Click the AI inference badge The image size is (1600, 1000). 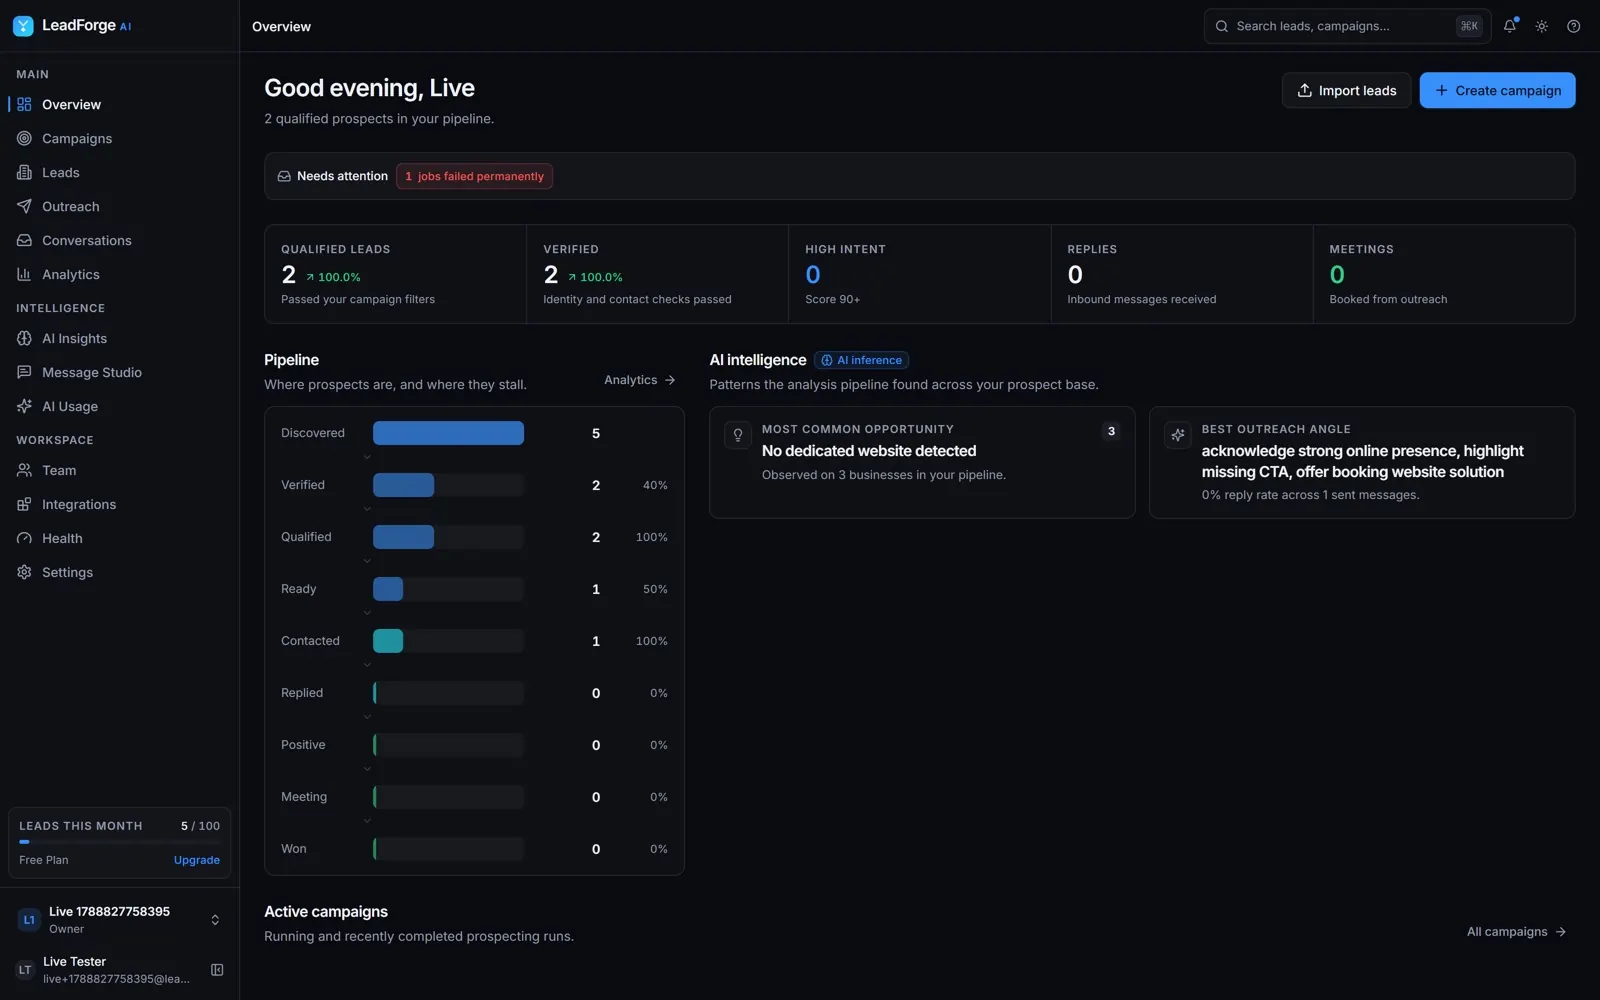pyautogui.click(x=861, y=360)
